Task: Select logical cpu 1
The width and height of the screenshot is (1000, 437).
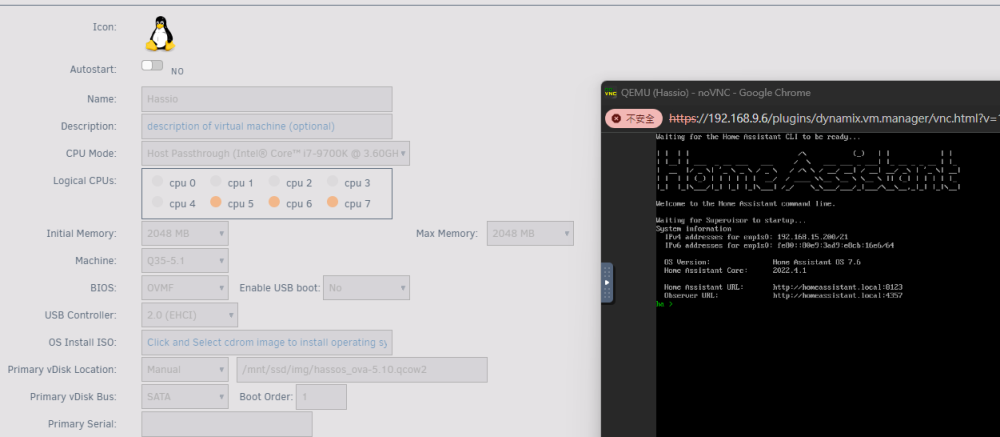Action: [x=216, y=181]
